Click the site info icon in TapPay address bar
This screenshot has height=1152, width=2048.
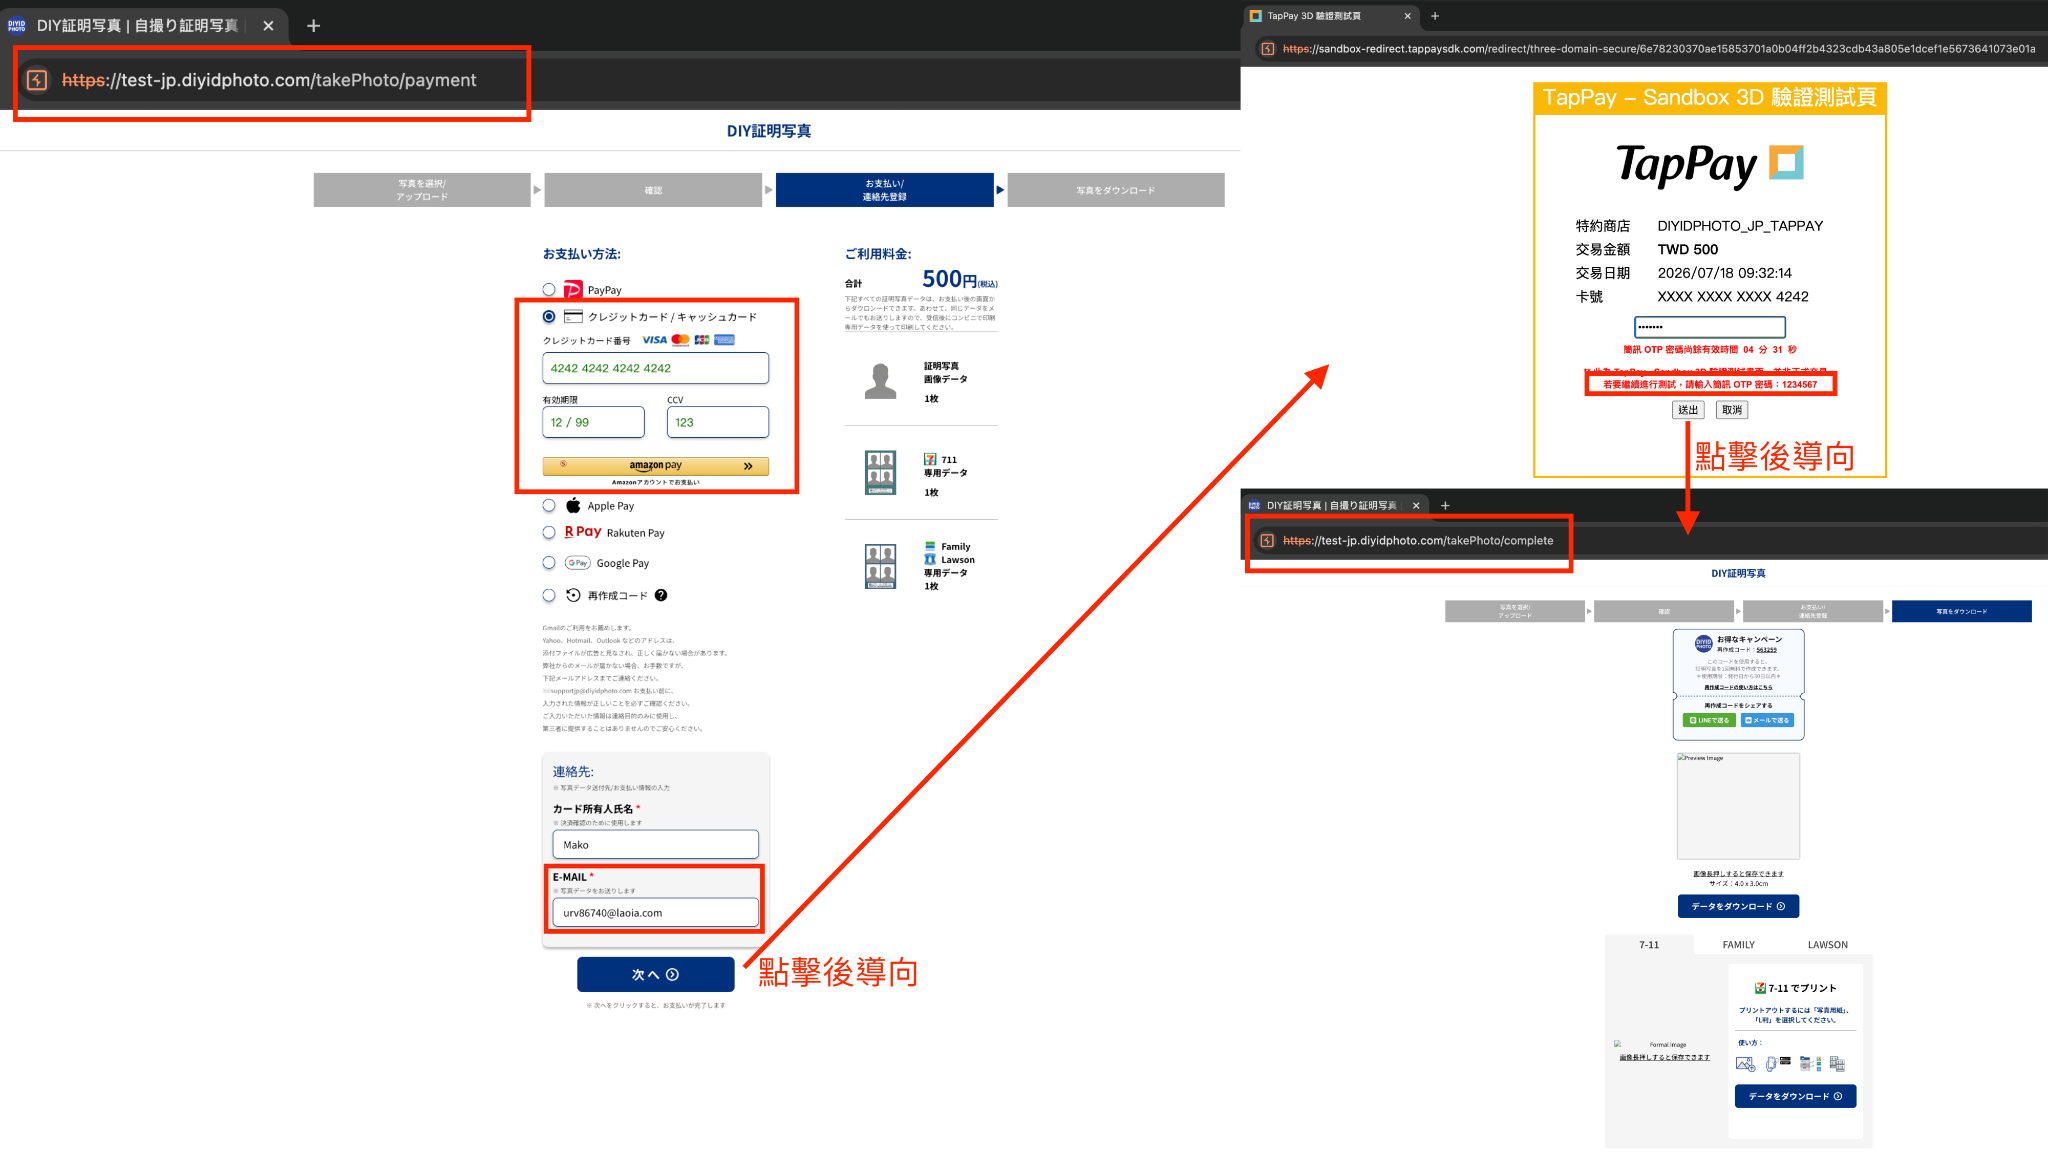point(1267,49)
